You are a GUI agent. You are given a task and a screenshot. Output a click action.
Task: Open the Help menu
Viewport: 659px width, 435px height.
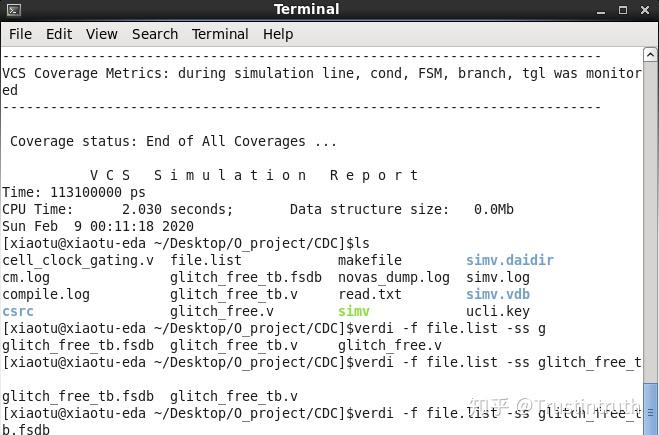coord(278,34)
